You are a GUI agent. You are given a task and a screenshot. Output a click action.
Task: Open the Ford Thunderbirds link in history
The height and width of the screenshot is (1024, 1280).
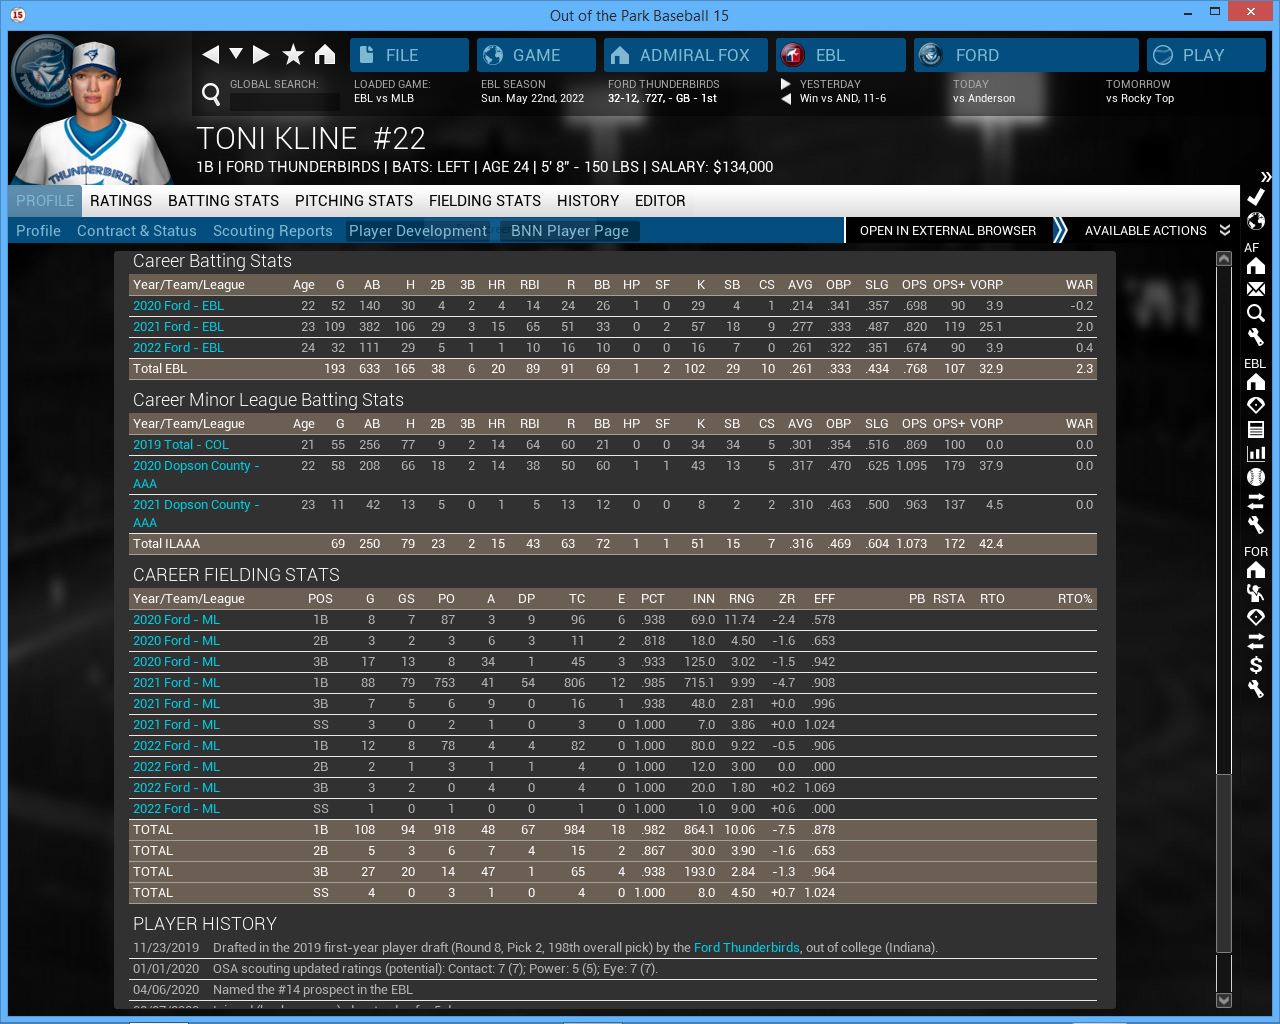[x=746, y=948]
